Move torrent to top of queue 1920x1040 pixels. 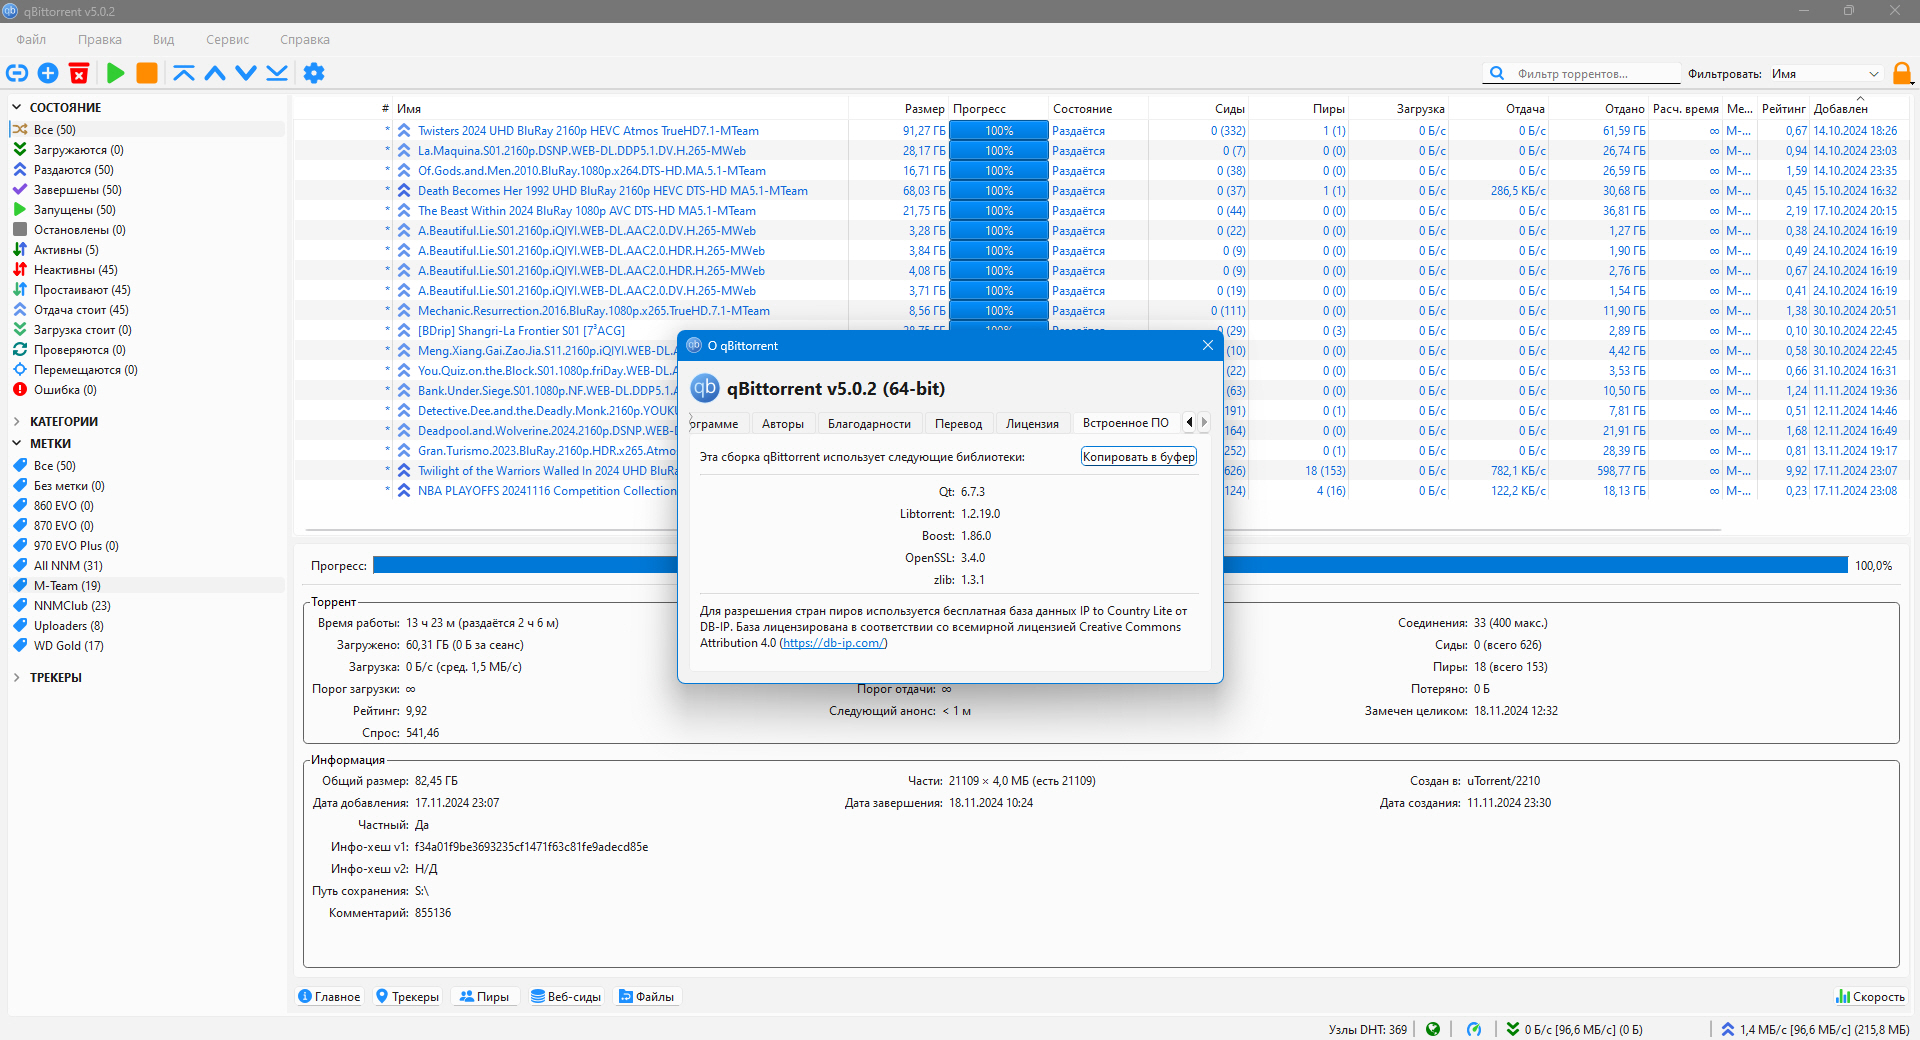click(x=184, y=73)
